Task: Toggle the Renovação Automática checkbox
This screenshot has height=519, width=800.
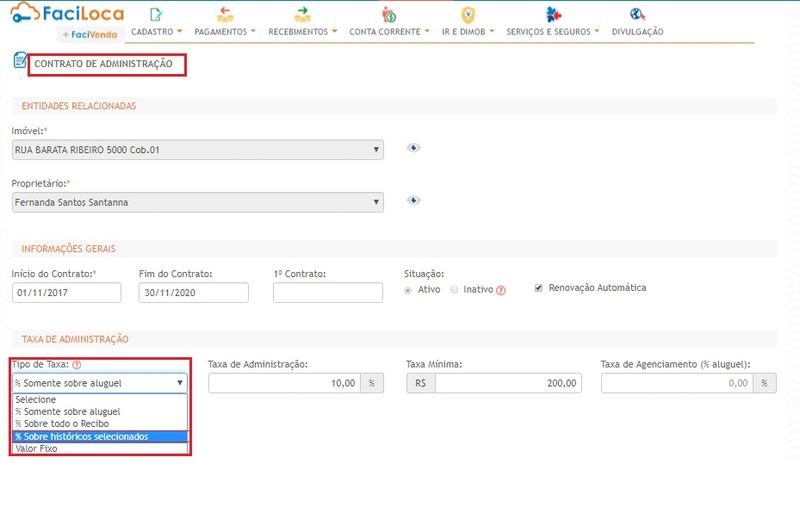Action: pyautogui.click(x=539, y=288)
